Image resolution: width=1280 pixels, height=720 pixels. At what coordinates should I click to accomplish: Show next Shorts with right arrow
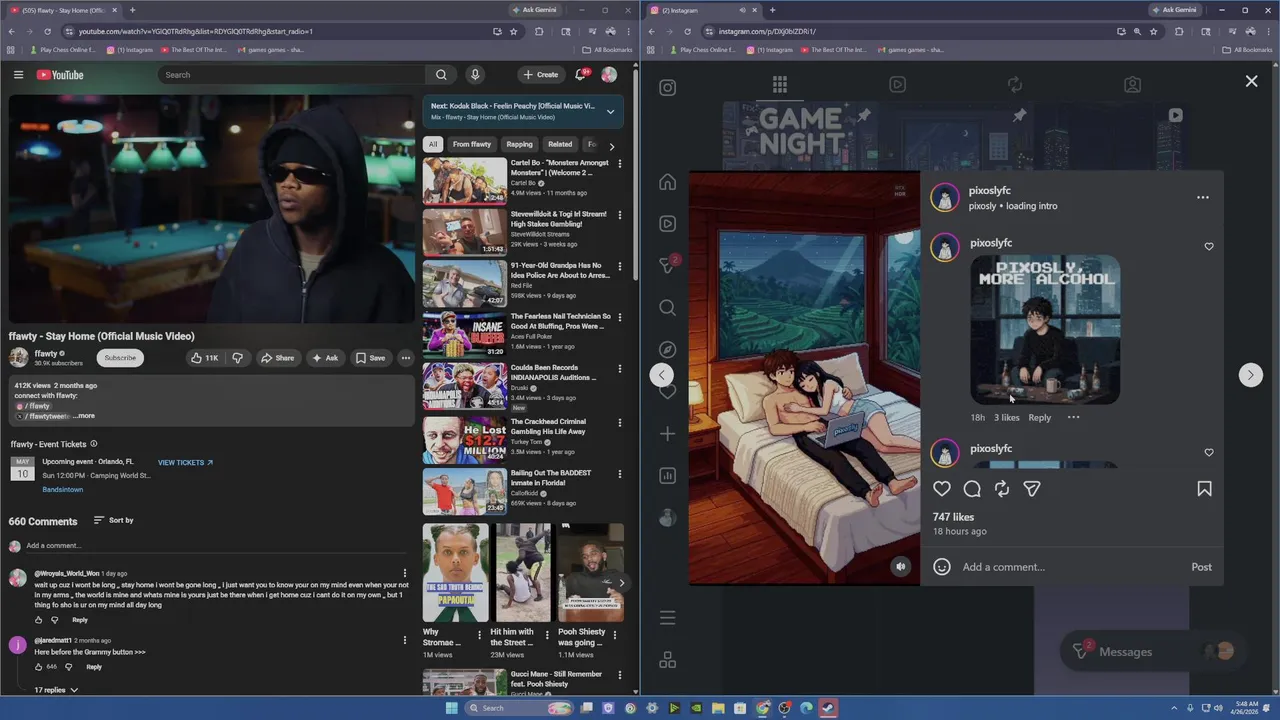tap(621, 583)
